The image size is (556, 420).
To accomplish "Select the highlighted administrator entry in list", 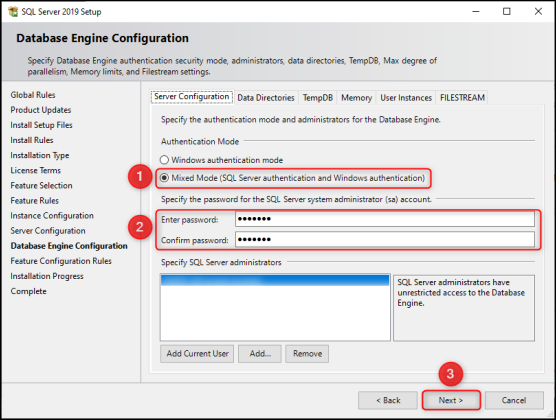I will tap(275, 280).
